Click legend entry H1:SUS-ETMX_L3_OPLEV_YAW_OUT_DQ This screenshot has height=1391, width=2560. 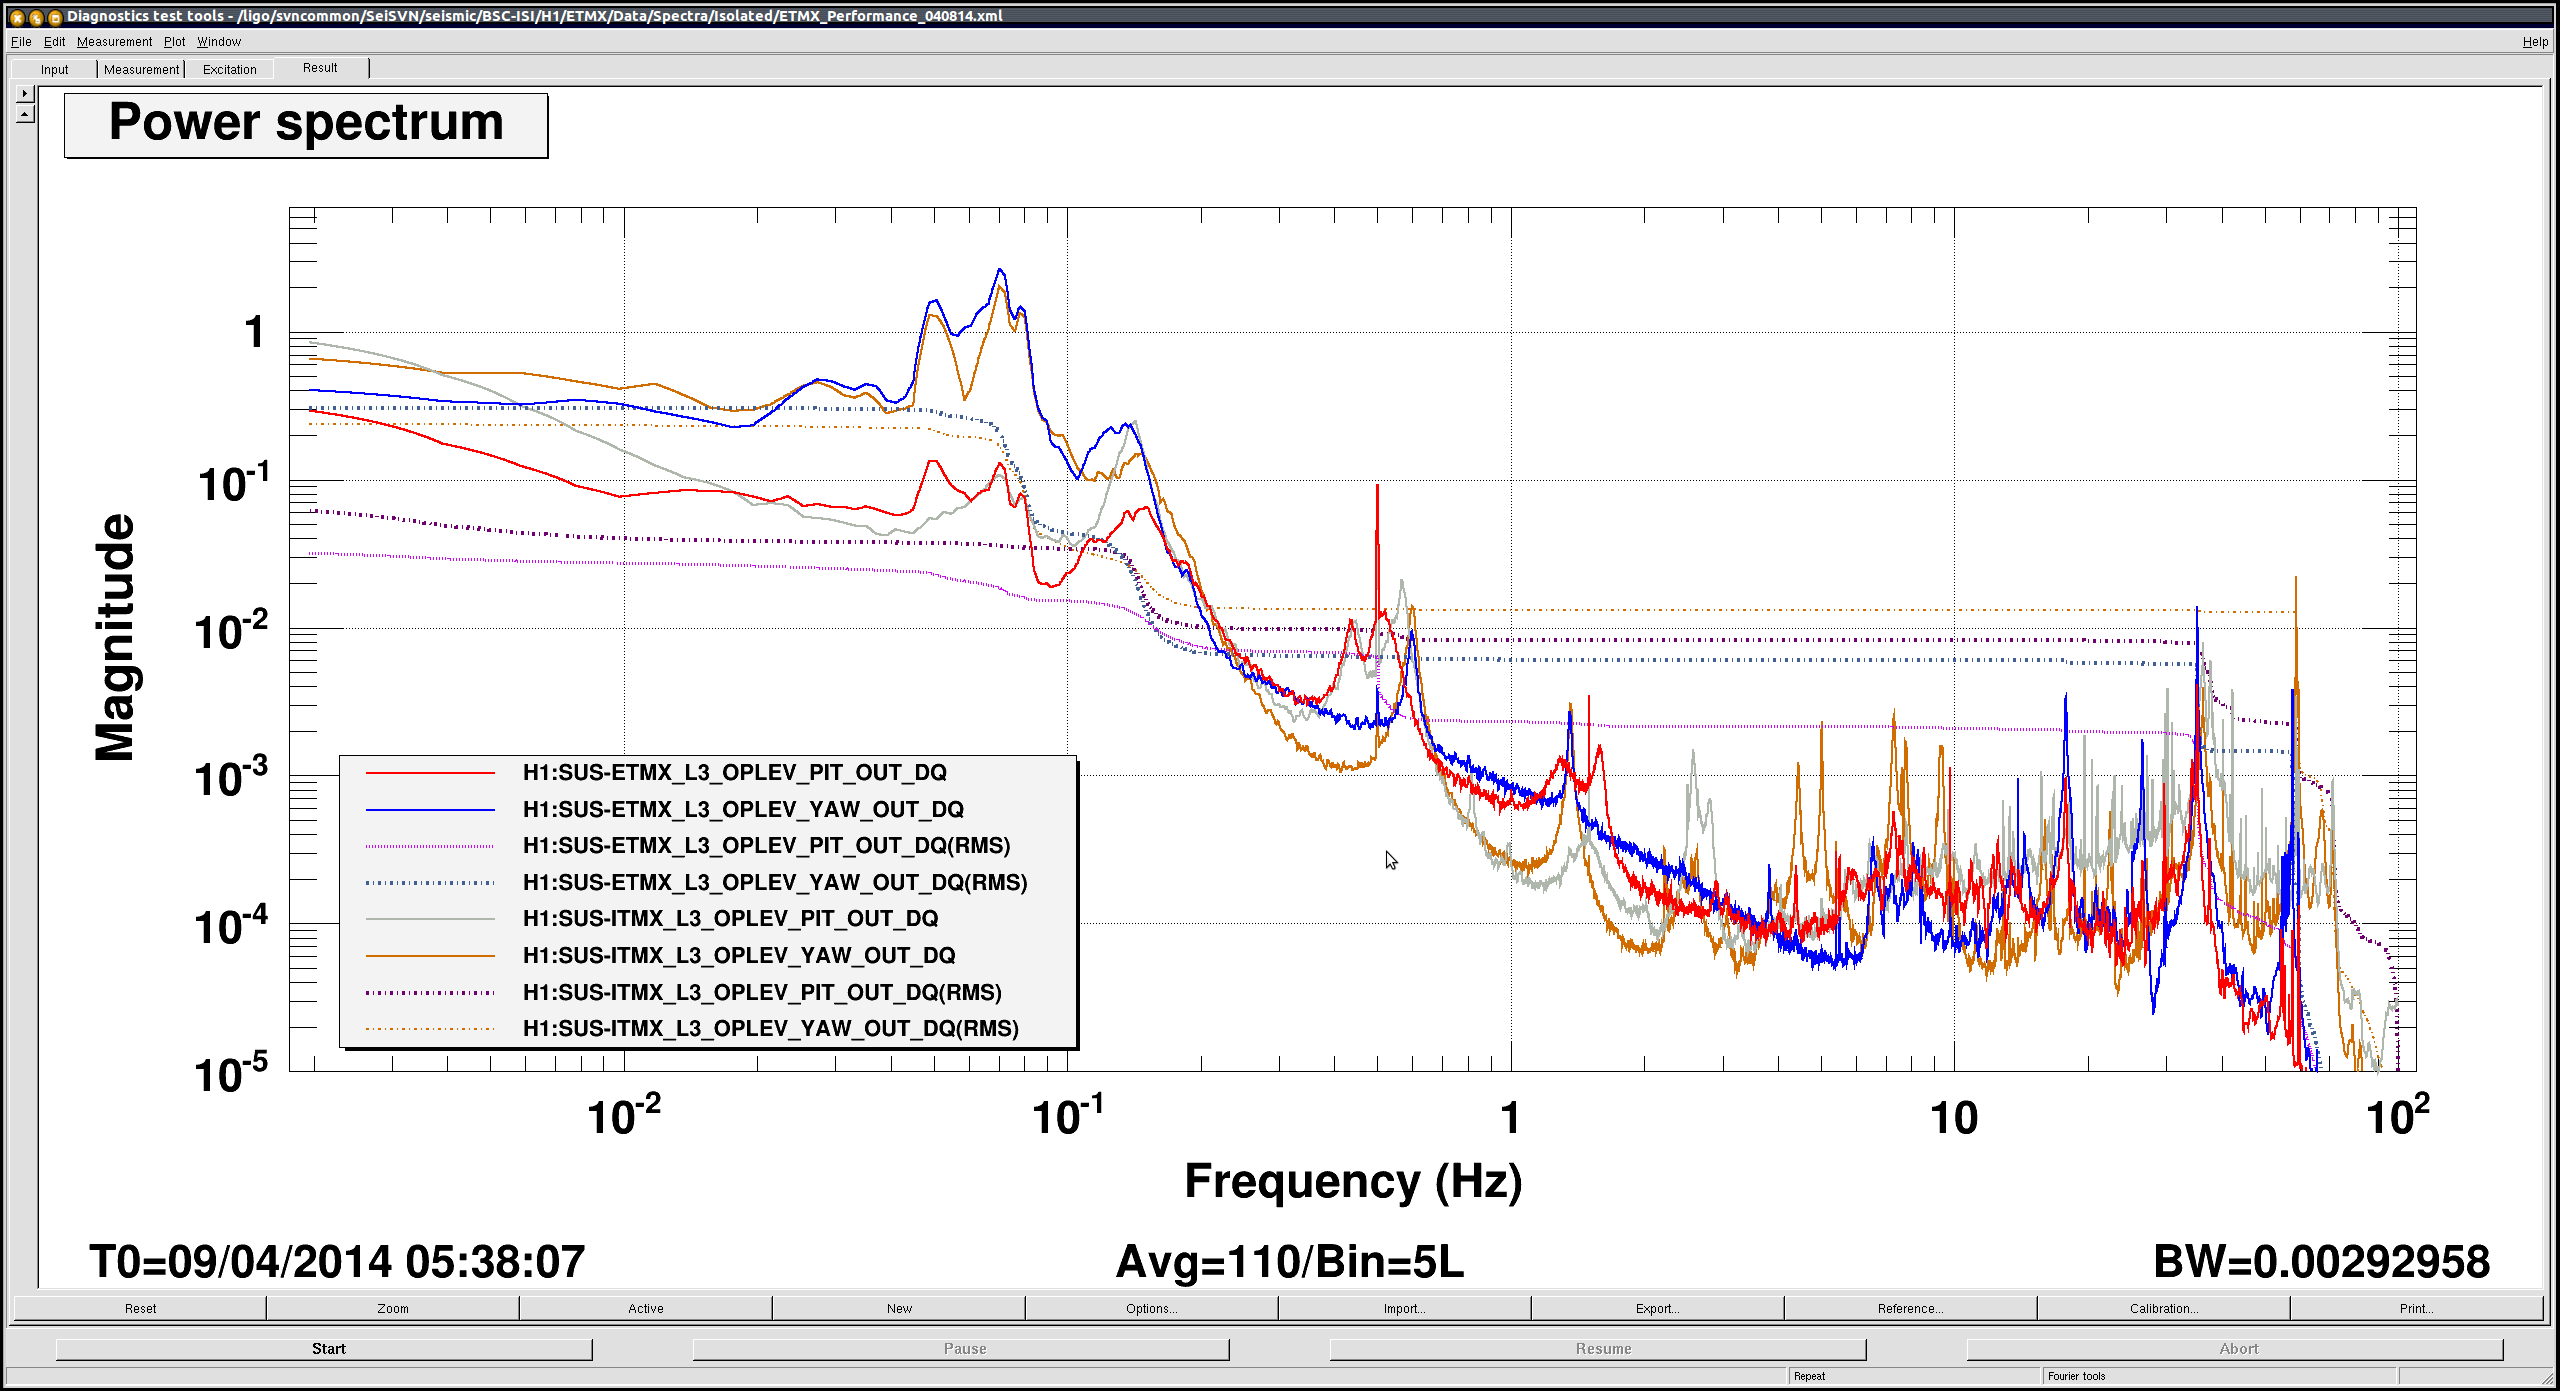[x=743, y=810]
